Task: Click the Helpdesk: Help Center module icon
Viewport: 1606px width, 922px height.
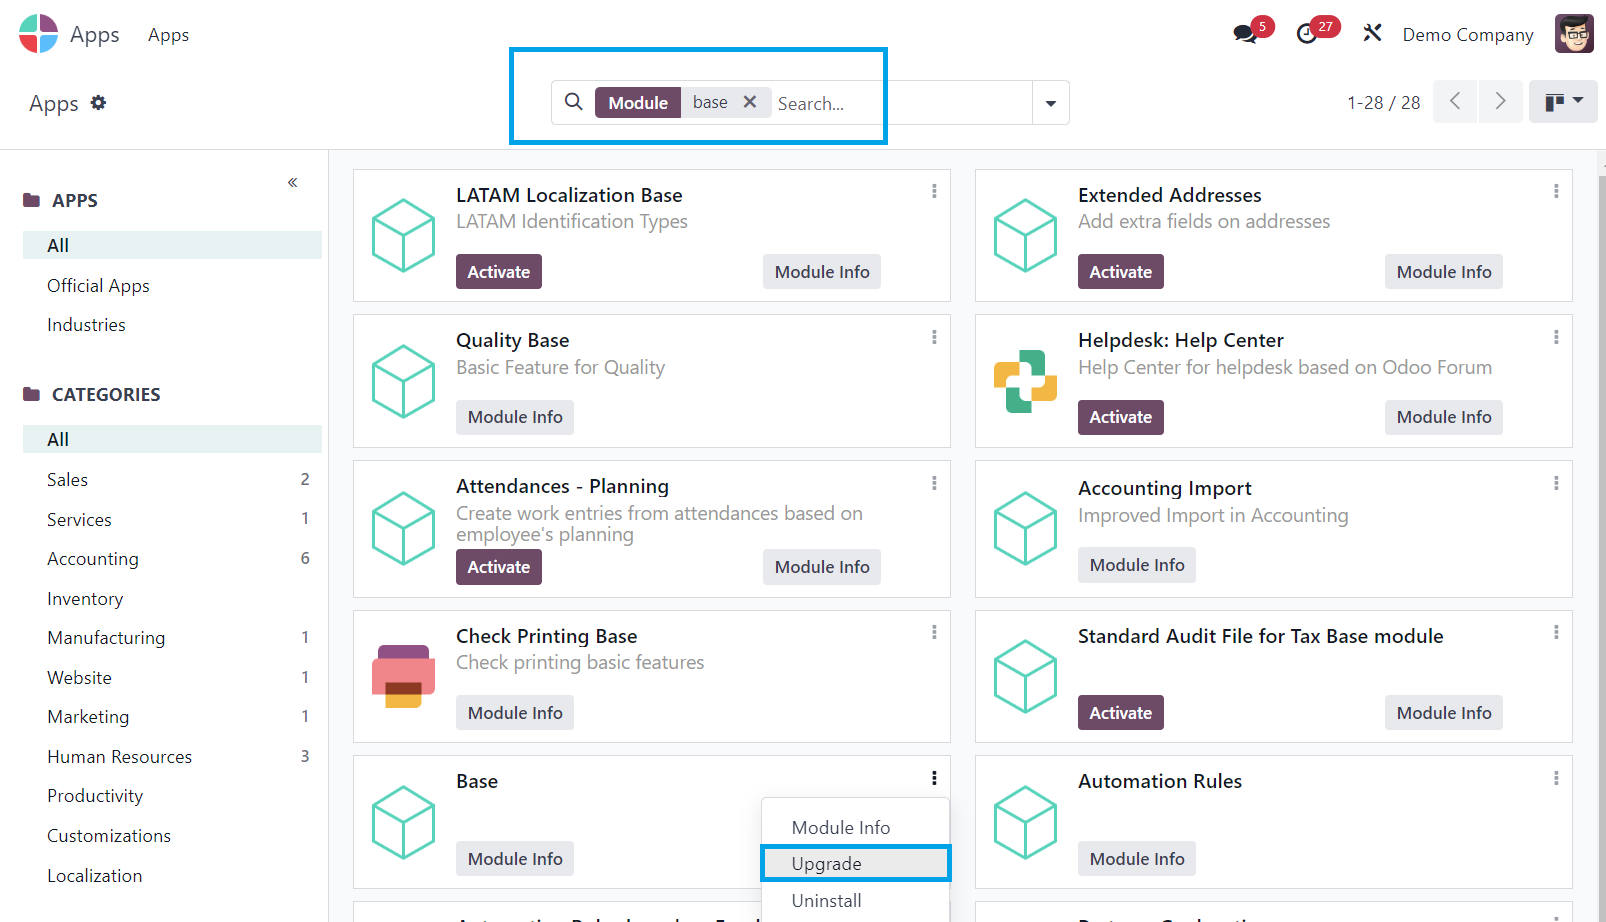Action: click(1025, 381)
